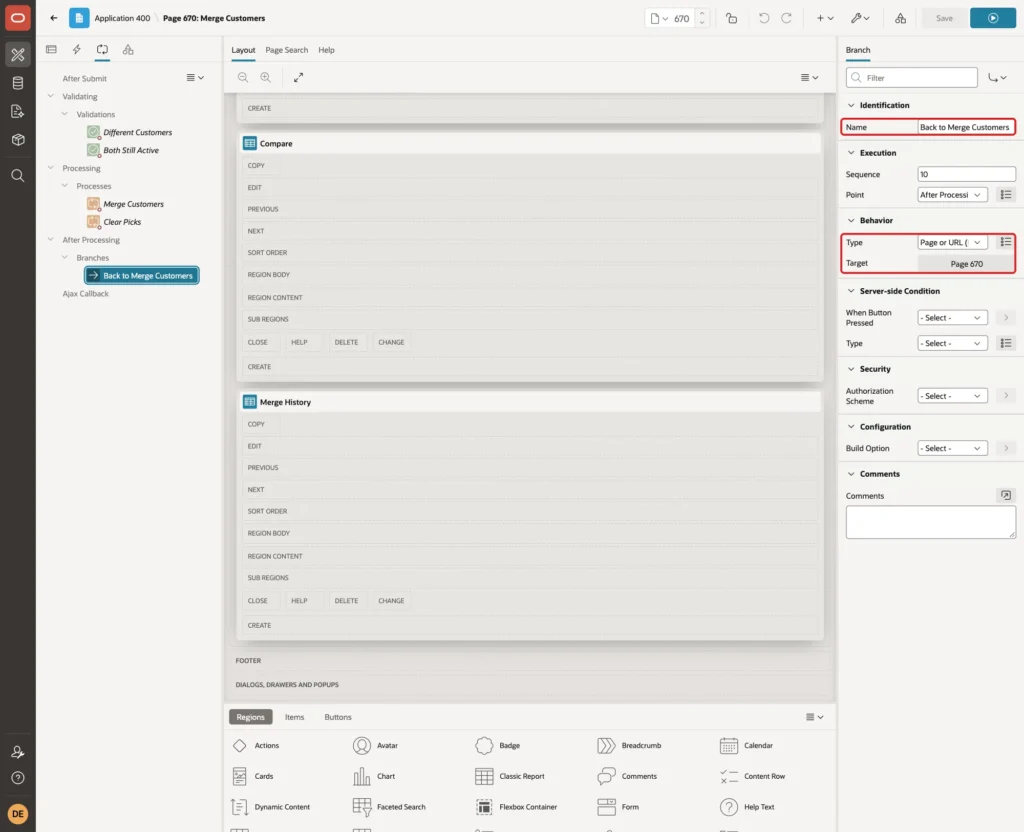
Task: Expand the layout pane to full size
Action: coord(298,77)
